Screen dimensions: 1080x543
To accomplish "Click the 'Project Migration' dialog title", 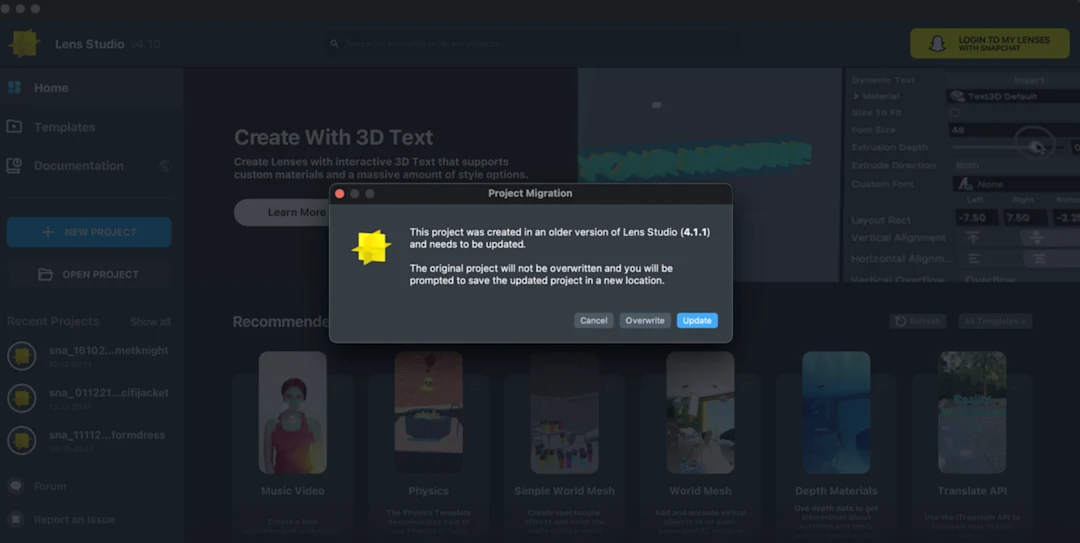I will coord(530,194).
